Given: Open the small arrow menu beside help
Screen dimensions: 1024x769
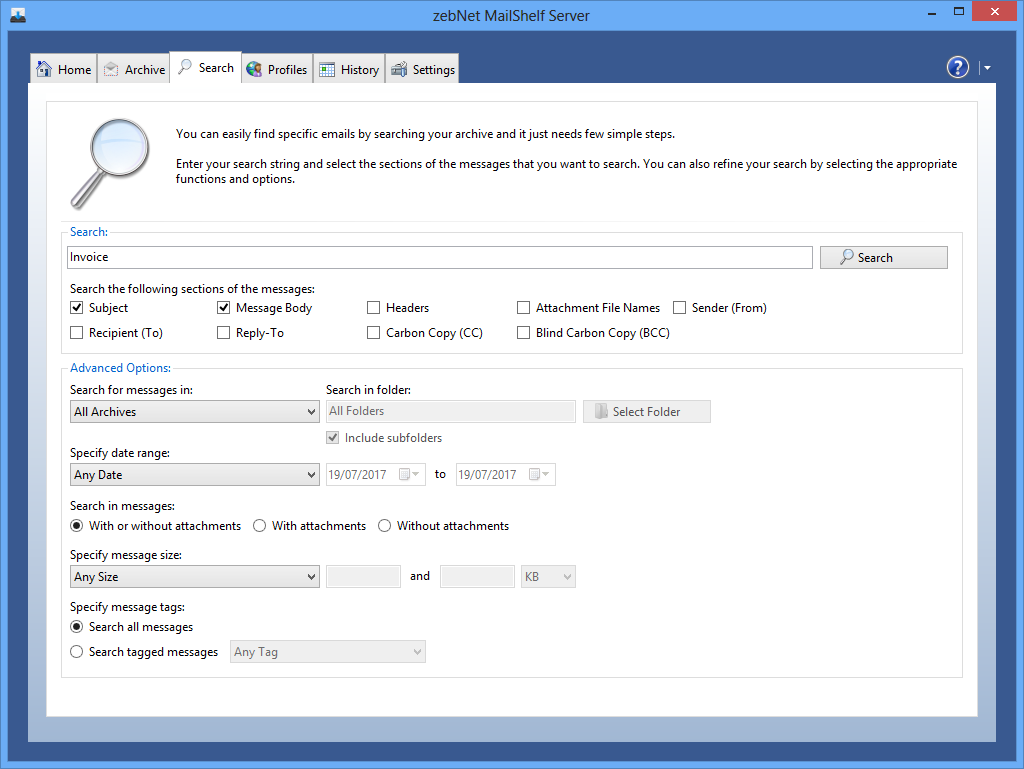Looking at the screenshot, I should click(x=987, y=68).
